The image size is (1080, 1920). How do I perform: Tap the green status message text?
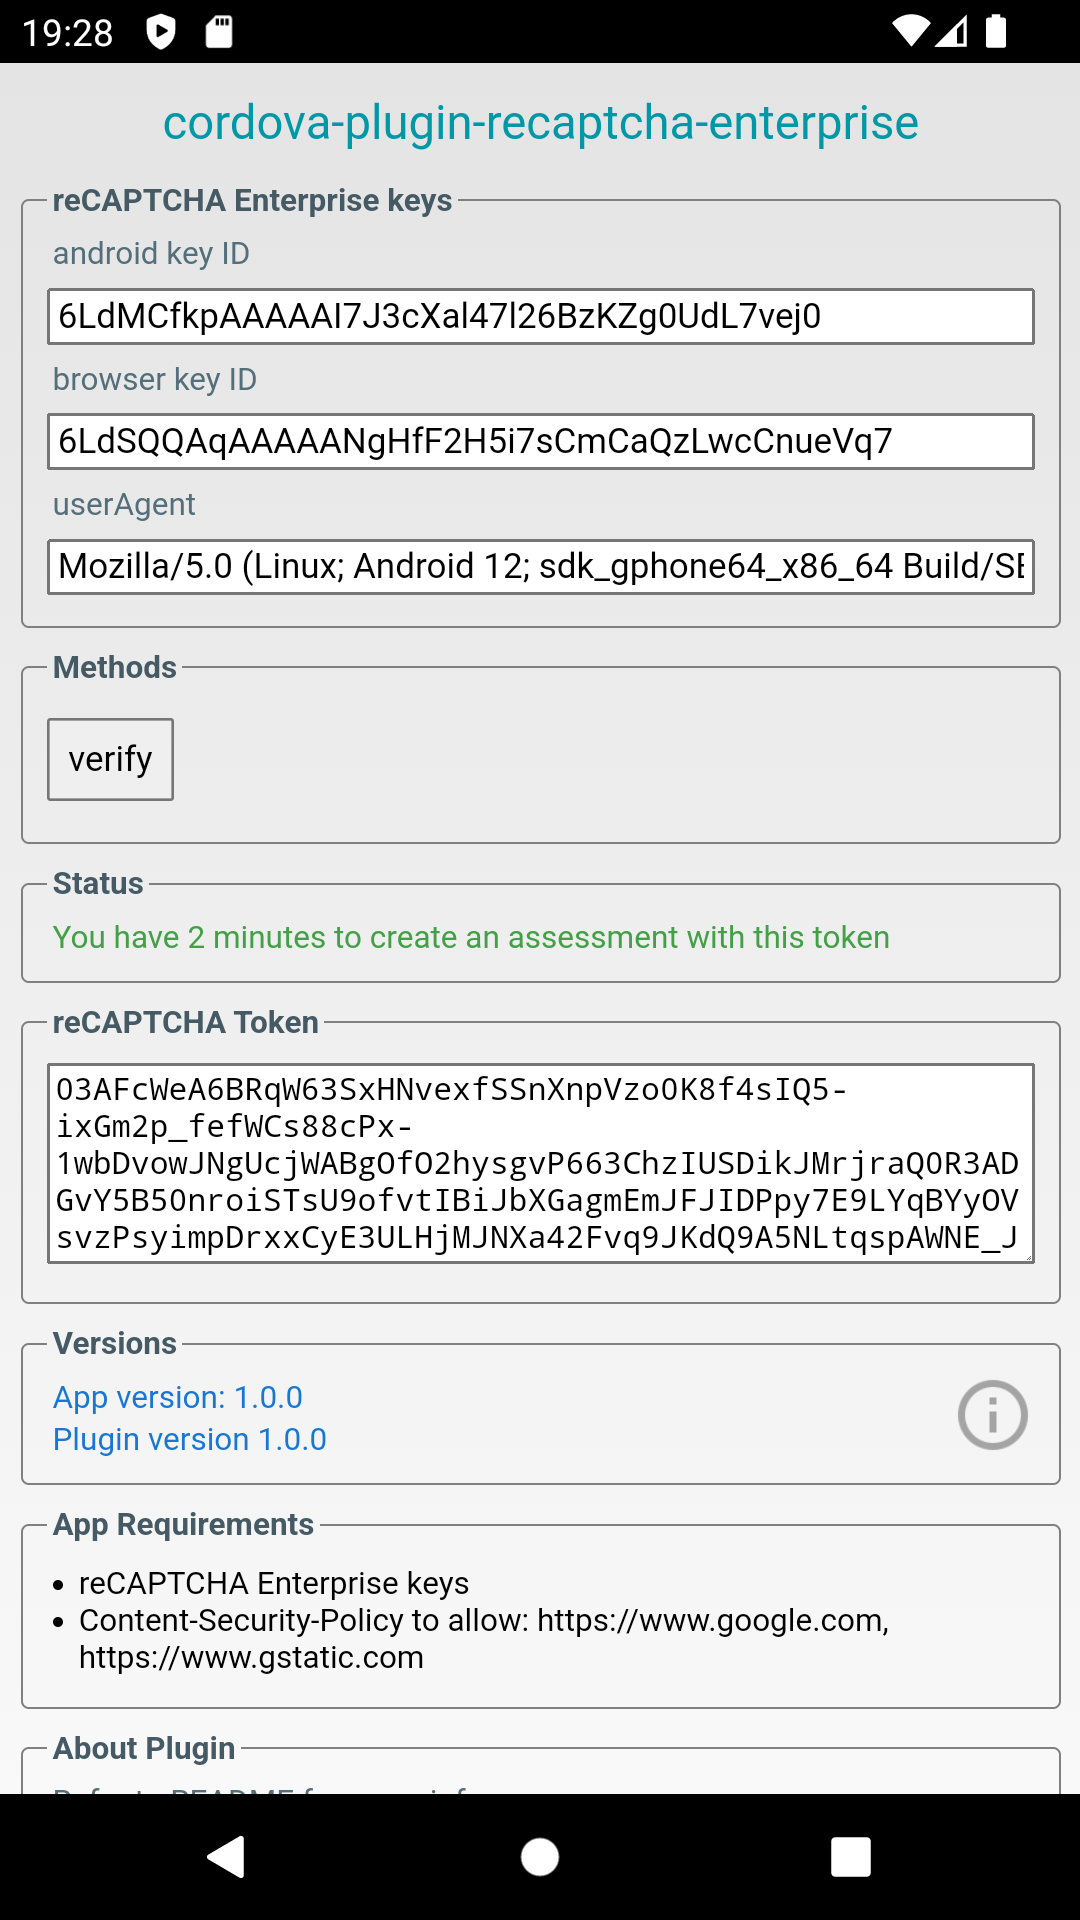click(x=471, y=937)
